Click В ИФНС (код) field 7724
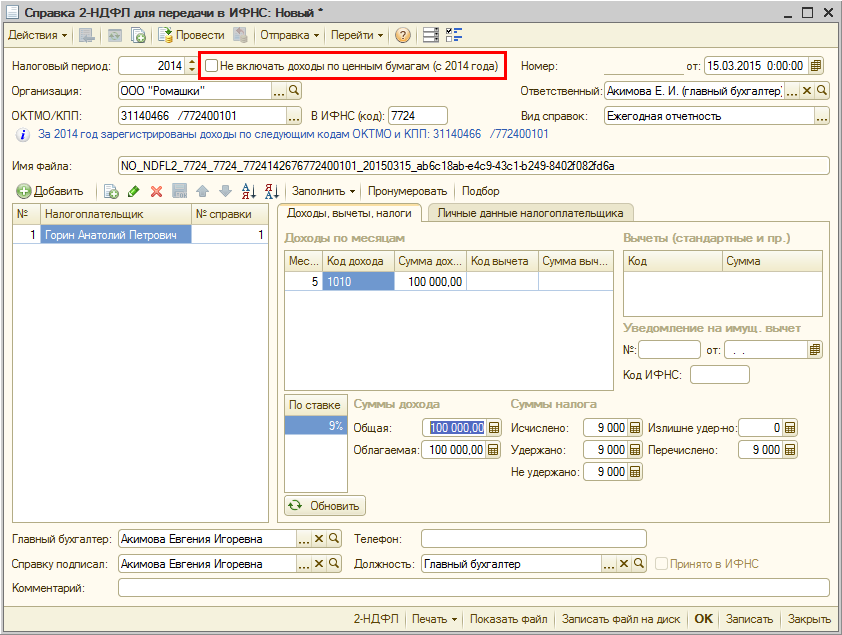This screenshot has height=635, width=842. (x=418, y=116)
